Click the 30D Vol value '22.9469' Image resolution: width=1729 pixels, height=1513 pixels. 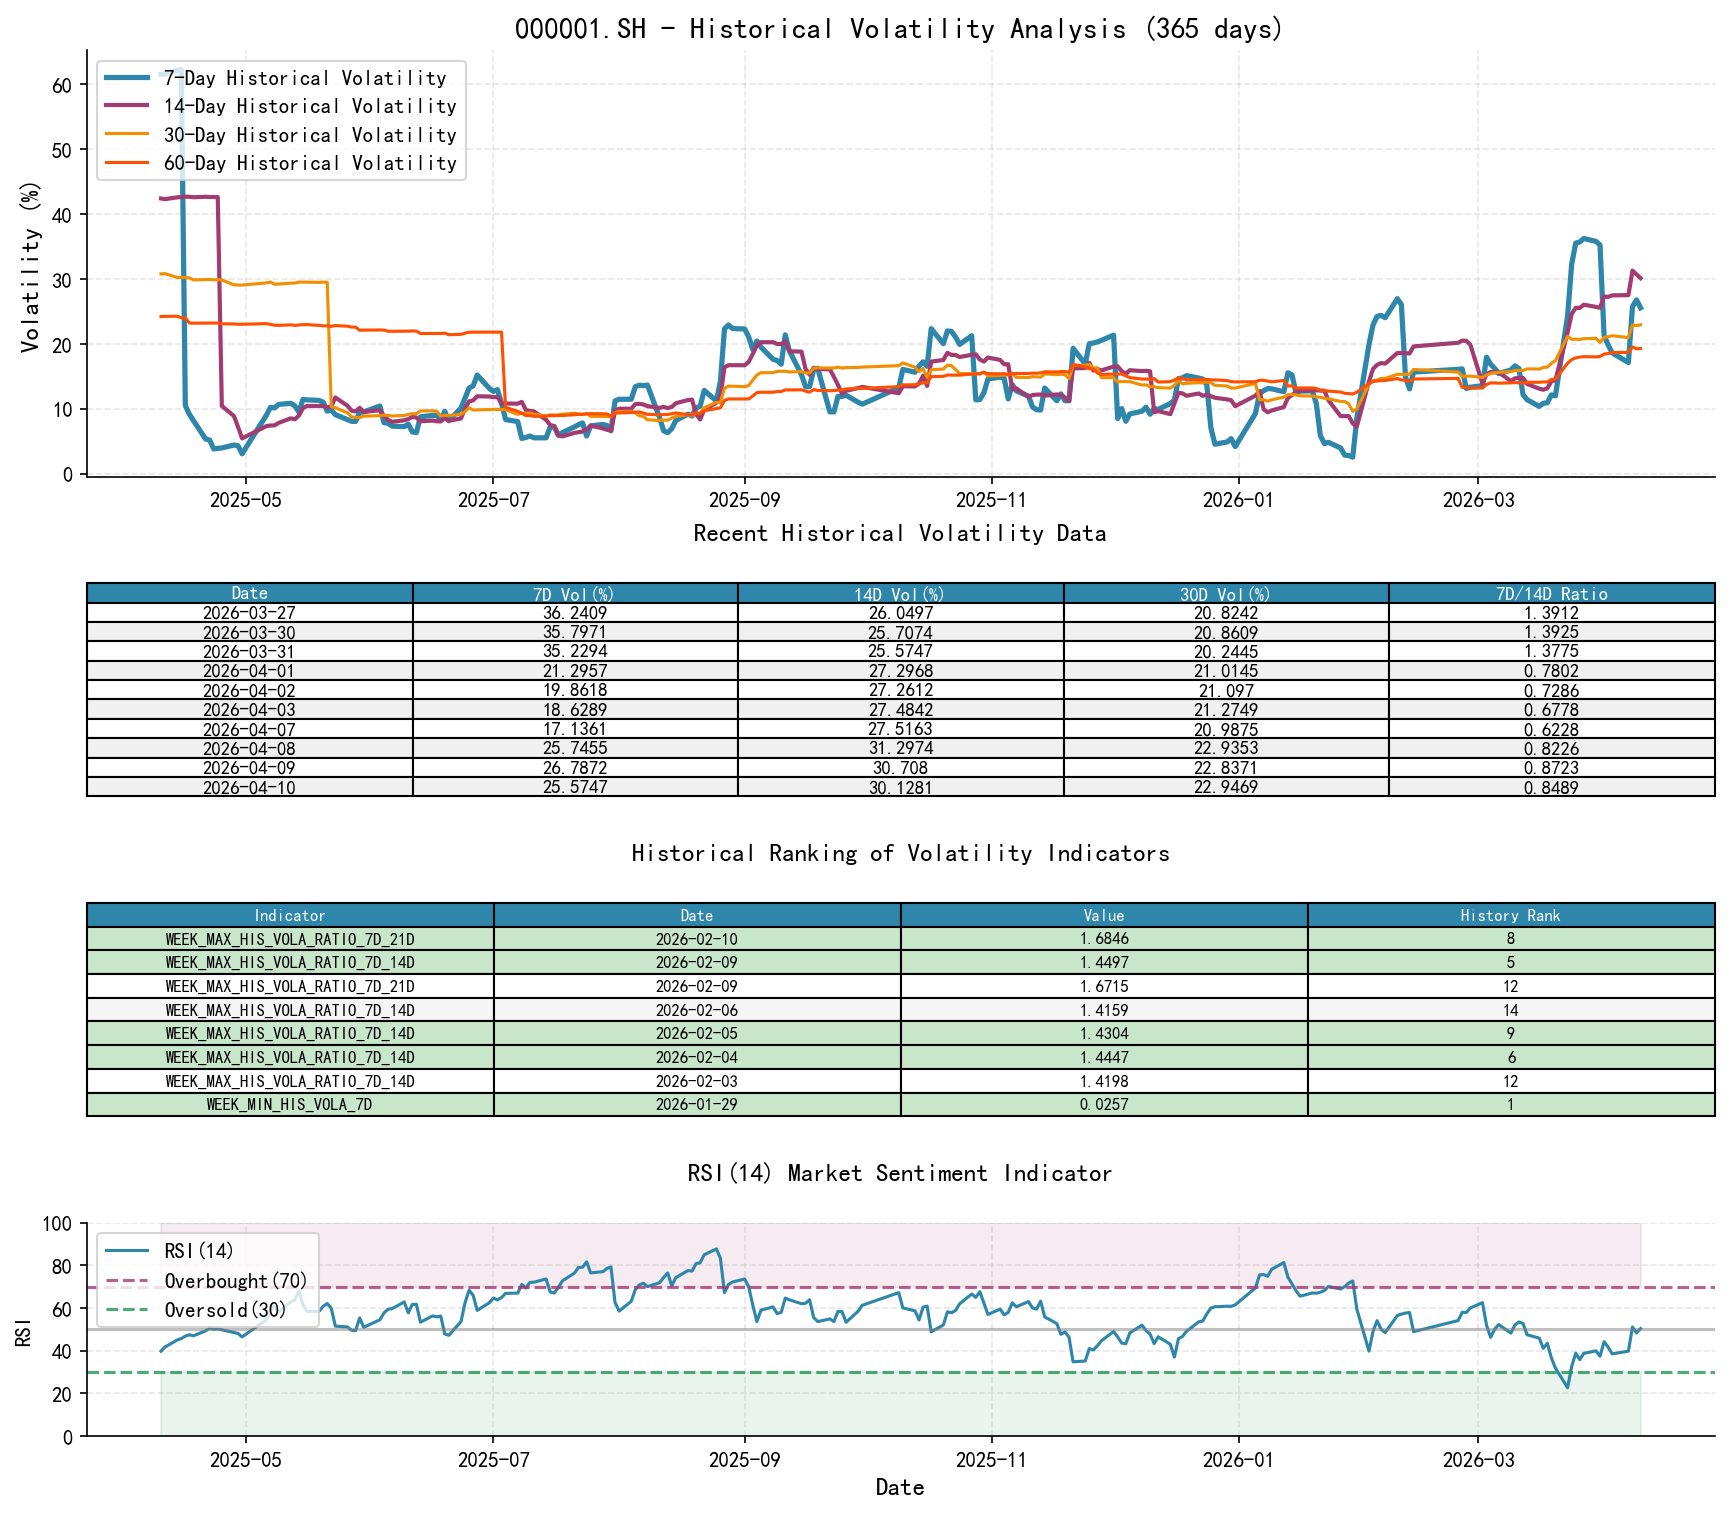[1226, 787]
